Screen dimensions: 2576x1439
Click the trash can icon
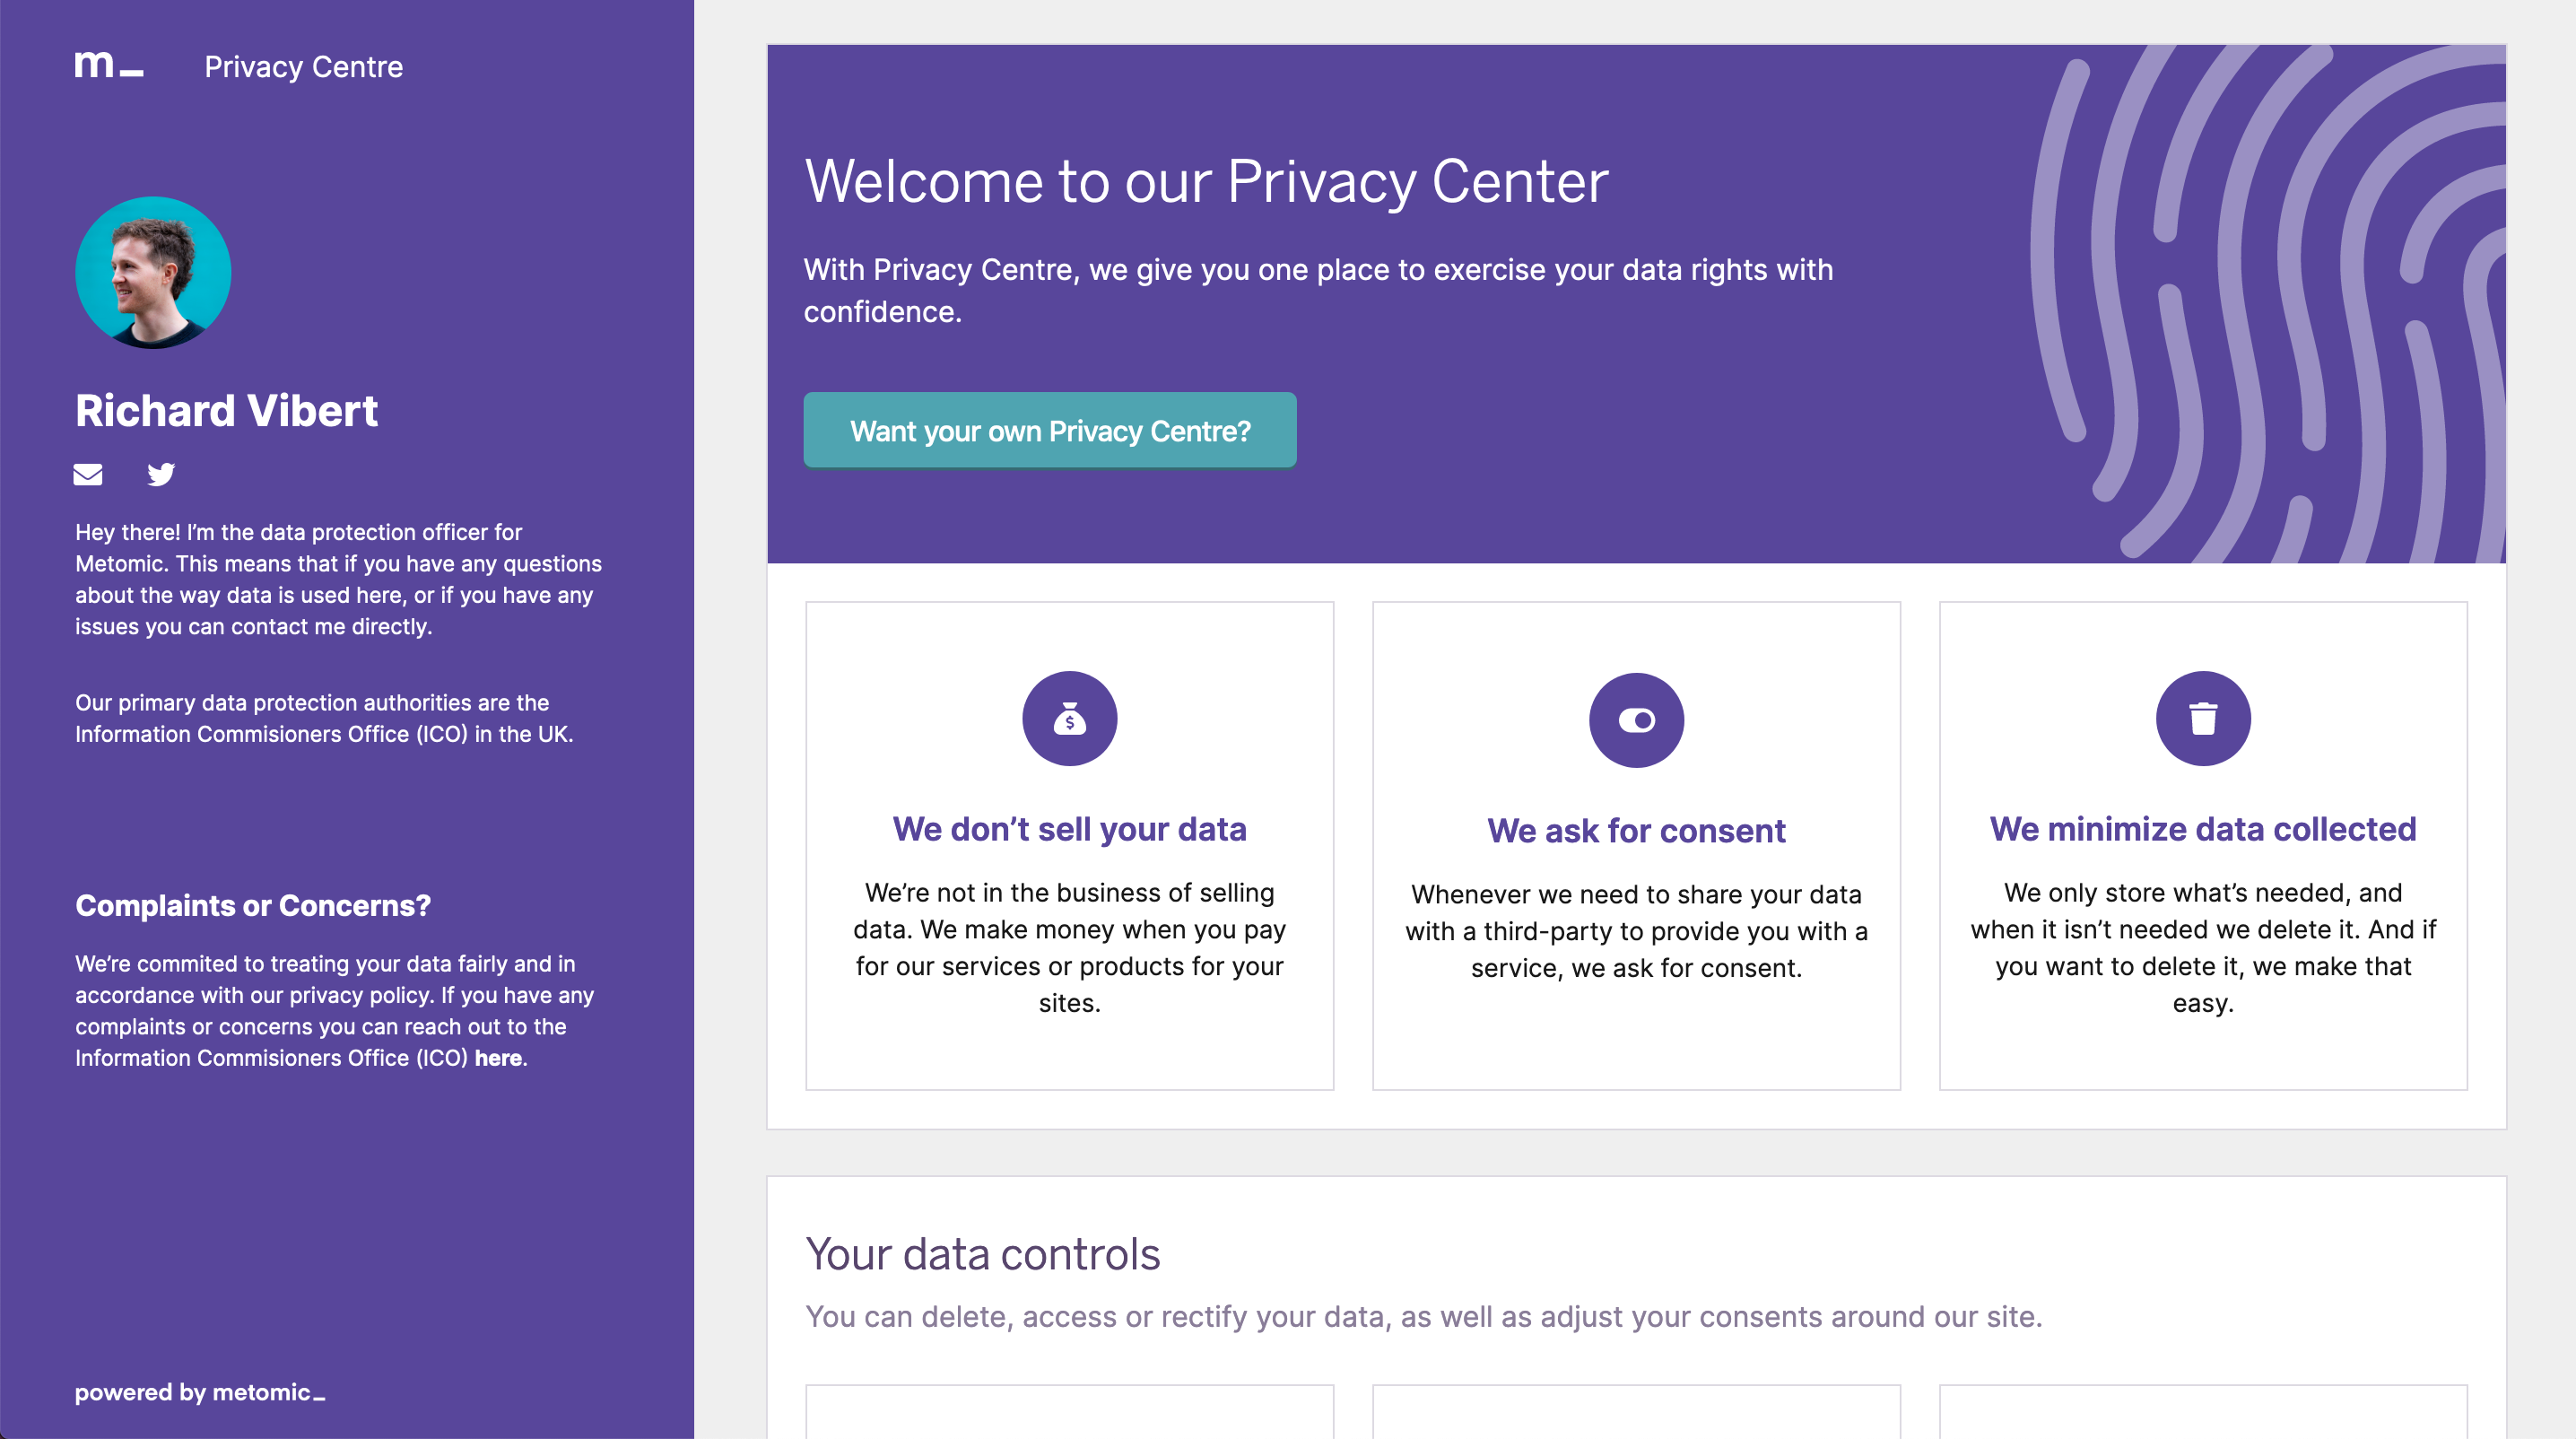point(2203,718)
